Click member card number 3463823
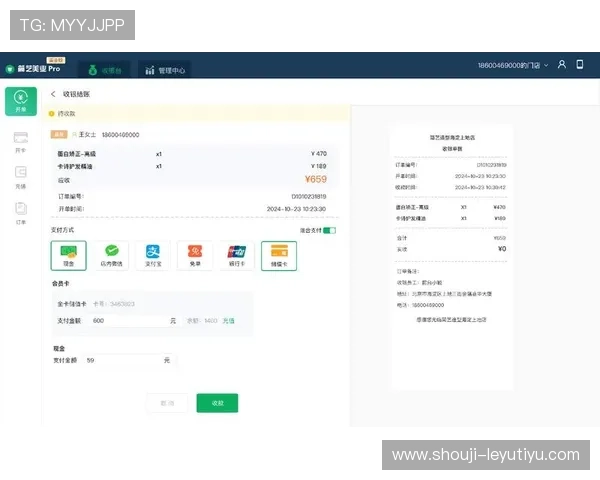This screenshot has width=600, height=480. click(x=122, y=304)
